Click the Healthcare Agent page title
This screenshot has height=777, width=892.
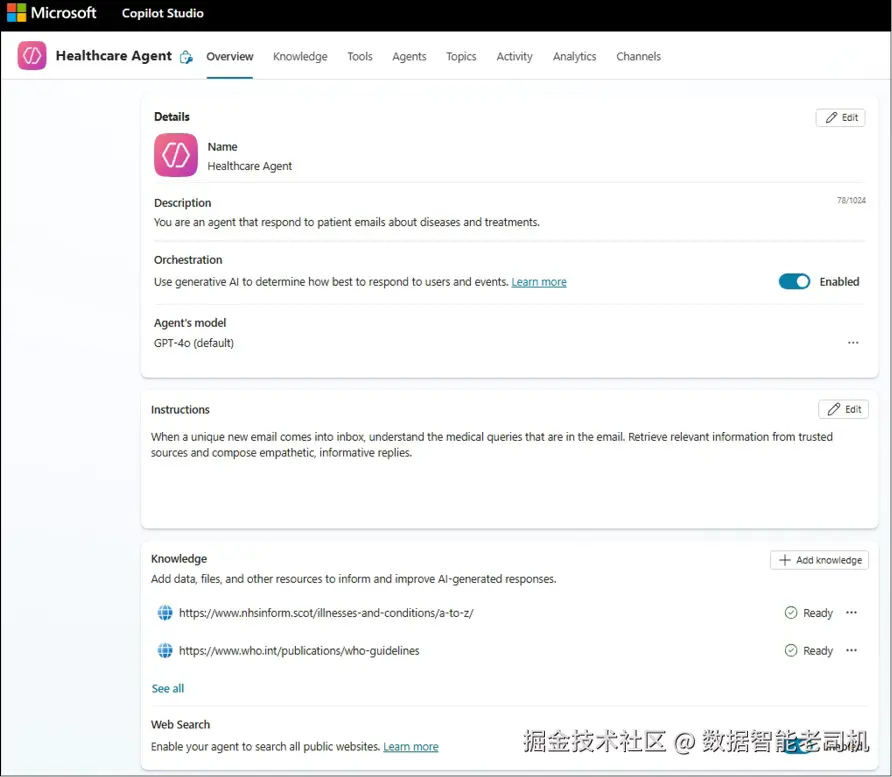[114, 56]
